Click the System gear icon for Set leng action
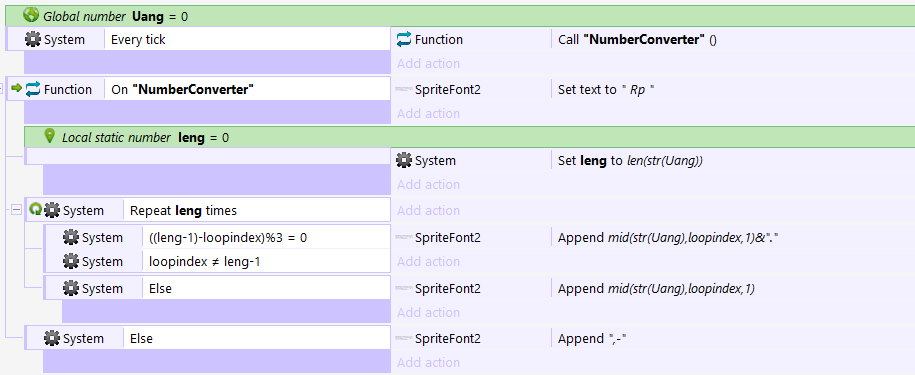This screenshot has width=915, height=375. pos(404,160)
